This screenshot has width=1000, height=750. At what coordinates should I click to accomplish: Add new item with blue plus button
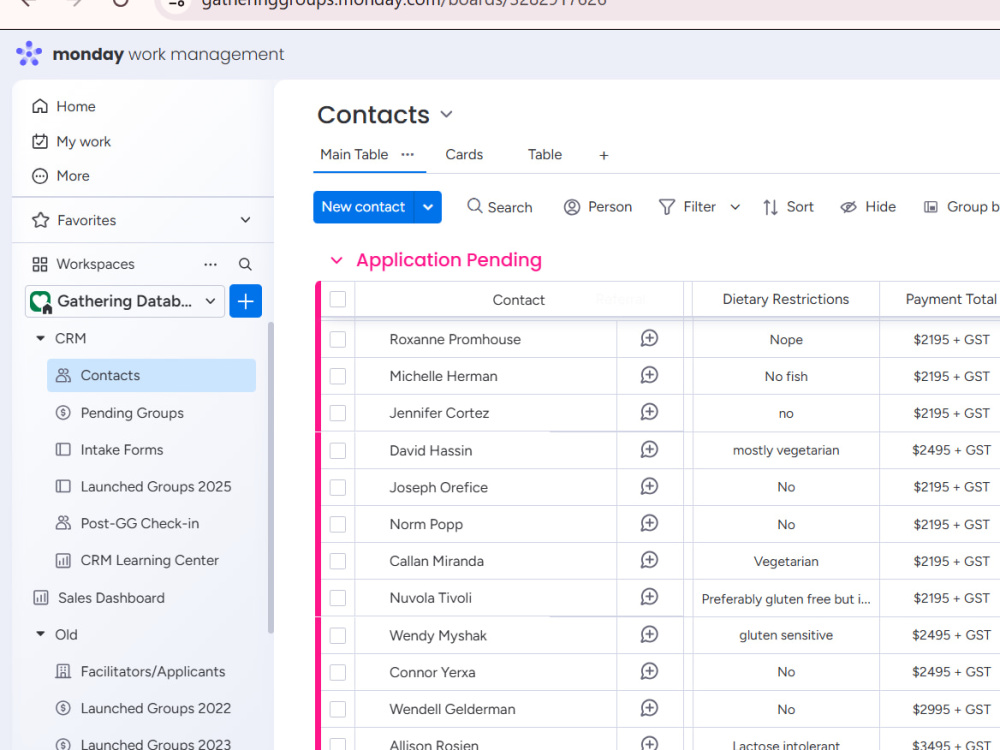tap(246, 301)
